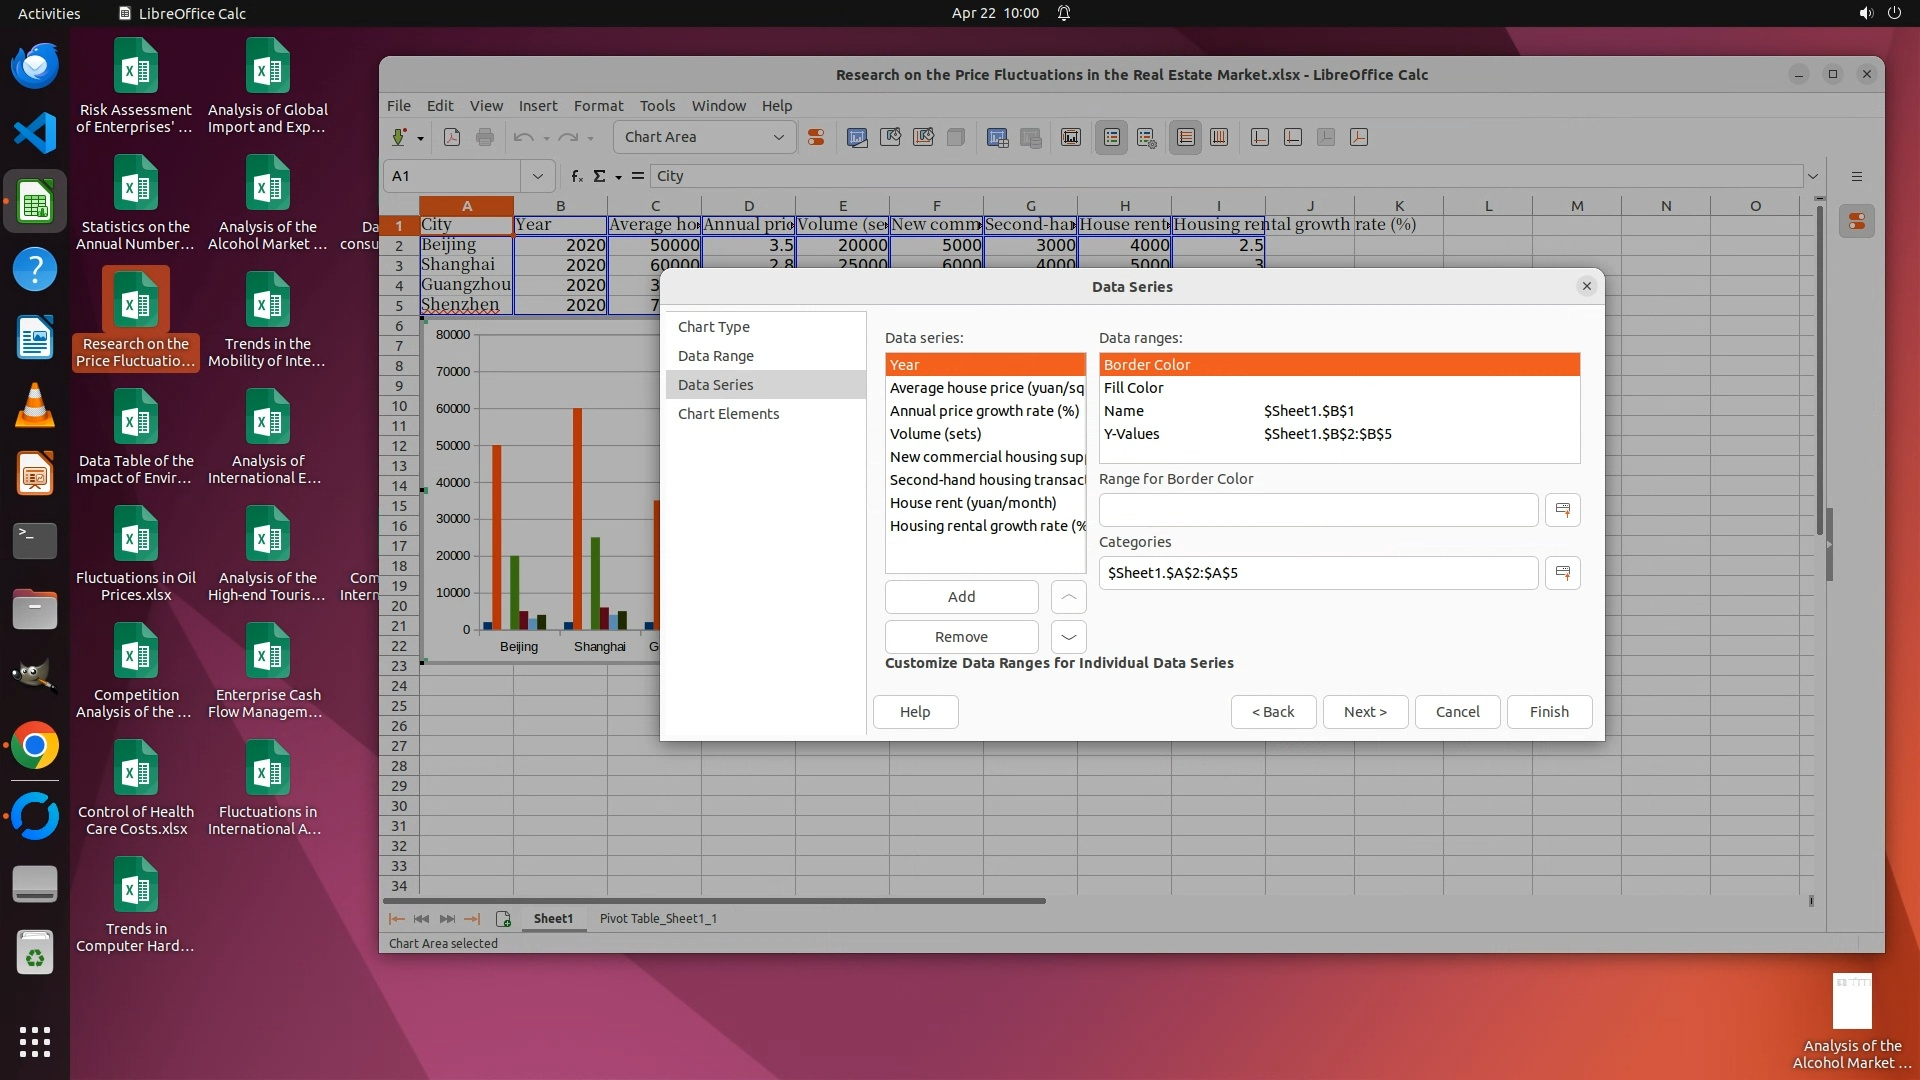Click select-range icon beside Border Color field
The image size is (1920, 1080).
coord(1562,510)
